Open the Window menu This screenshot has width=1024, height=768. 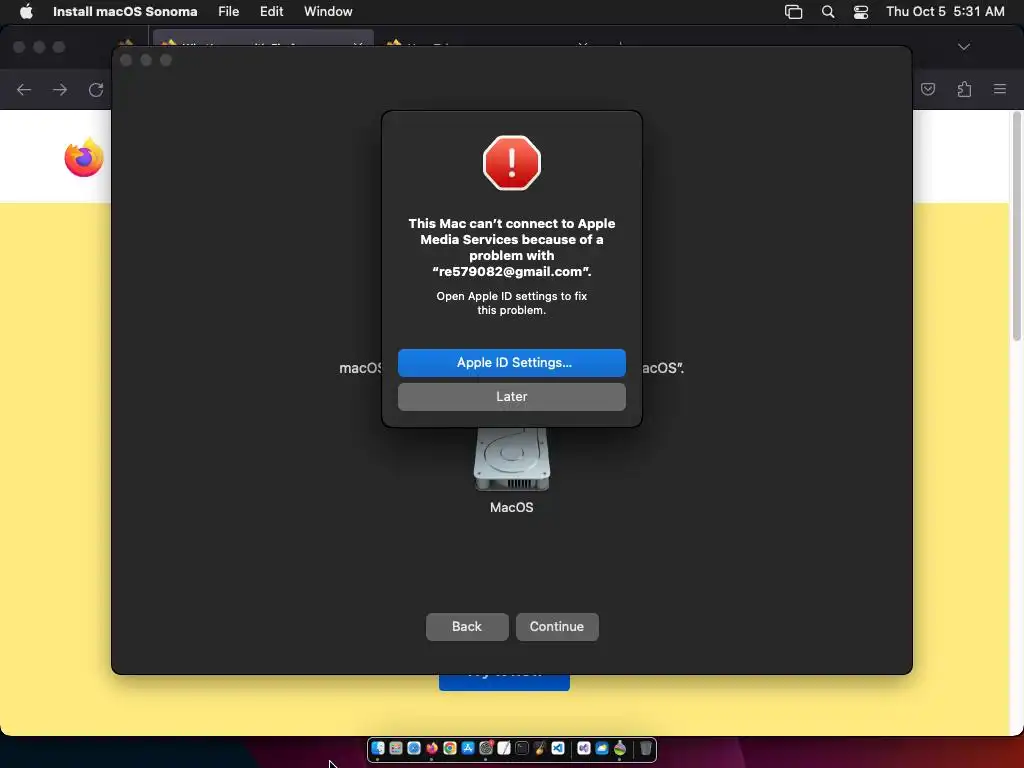328,11
